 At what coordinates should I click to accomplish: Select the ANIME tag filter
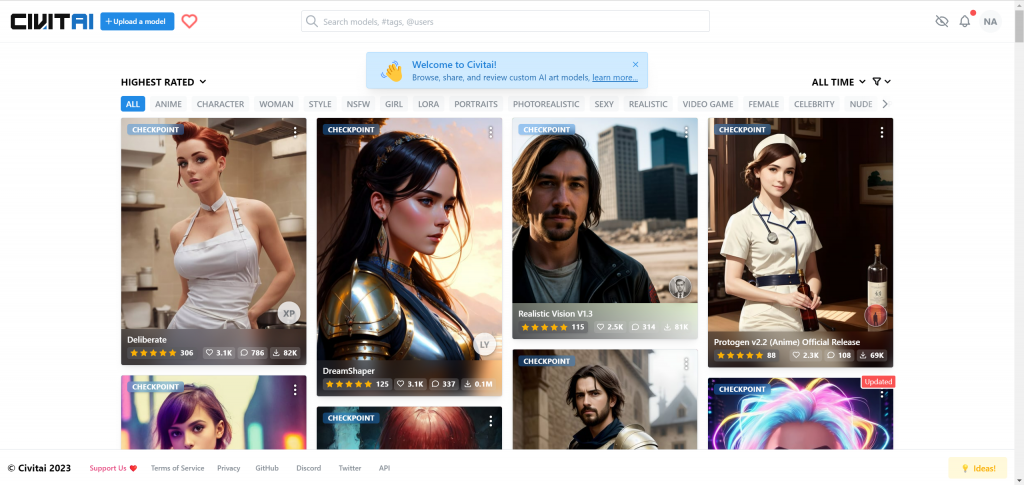click(168, 104)
